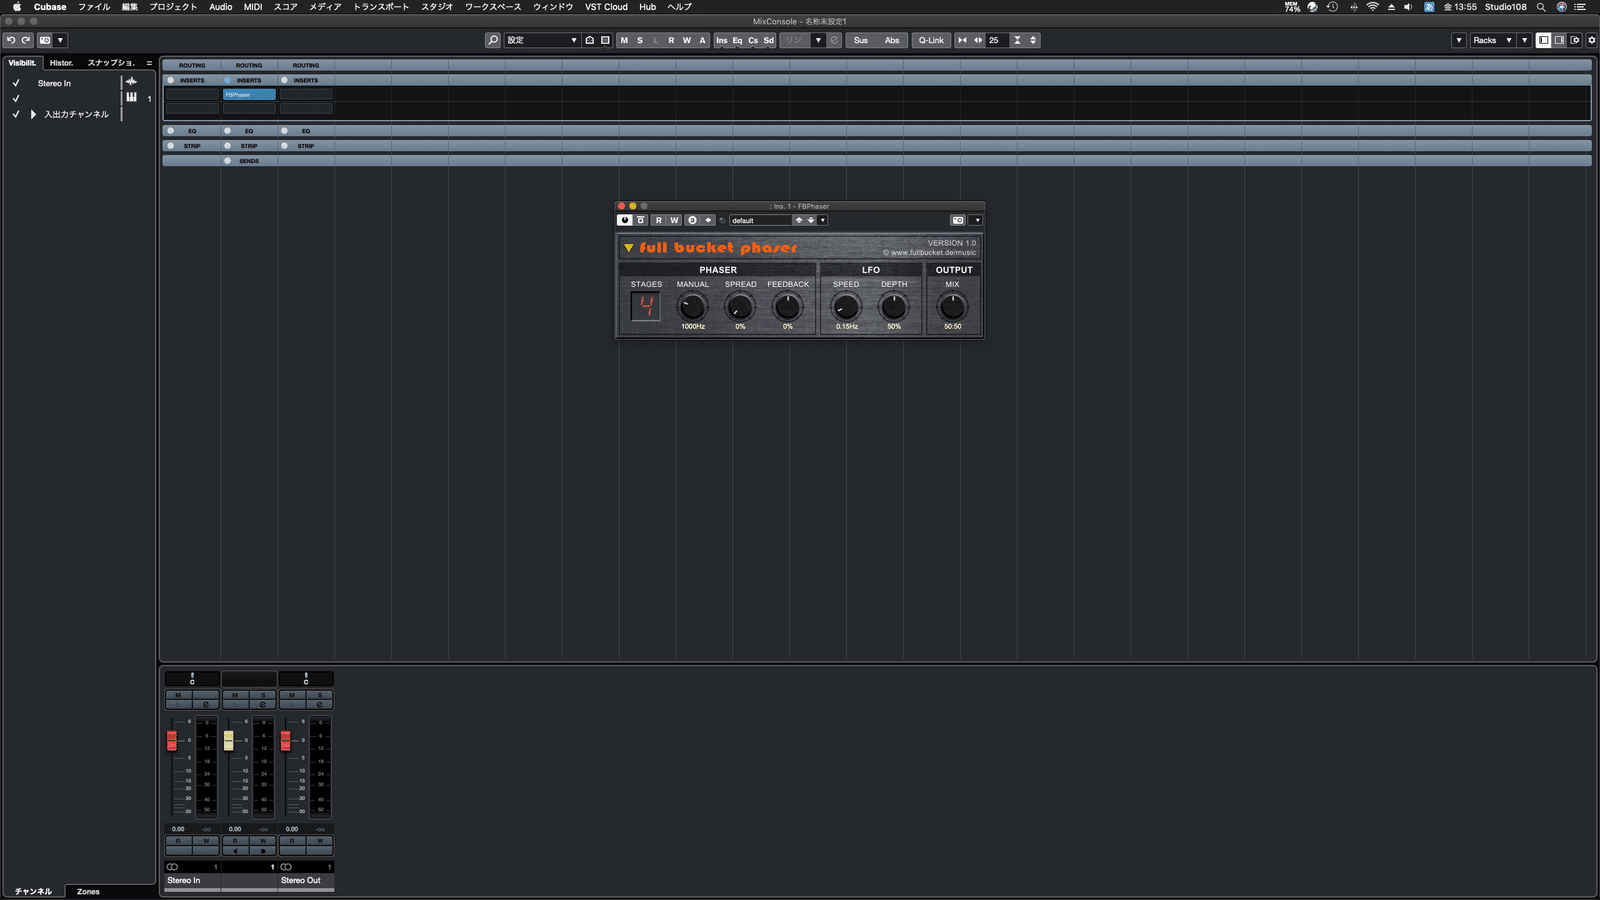The height and width of the screenshot is (900, 1600).
Task: Click the undo arrow in MixConsole toolbar
Action: point(11,40)
